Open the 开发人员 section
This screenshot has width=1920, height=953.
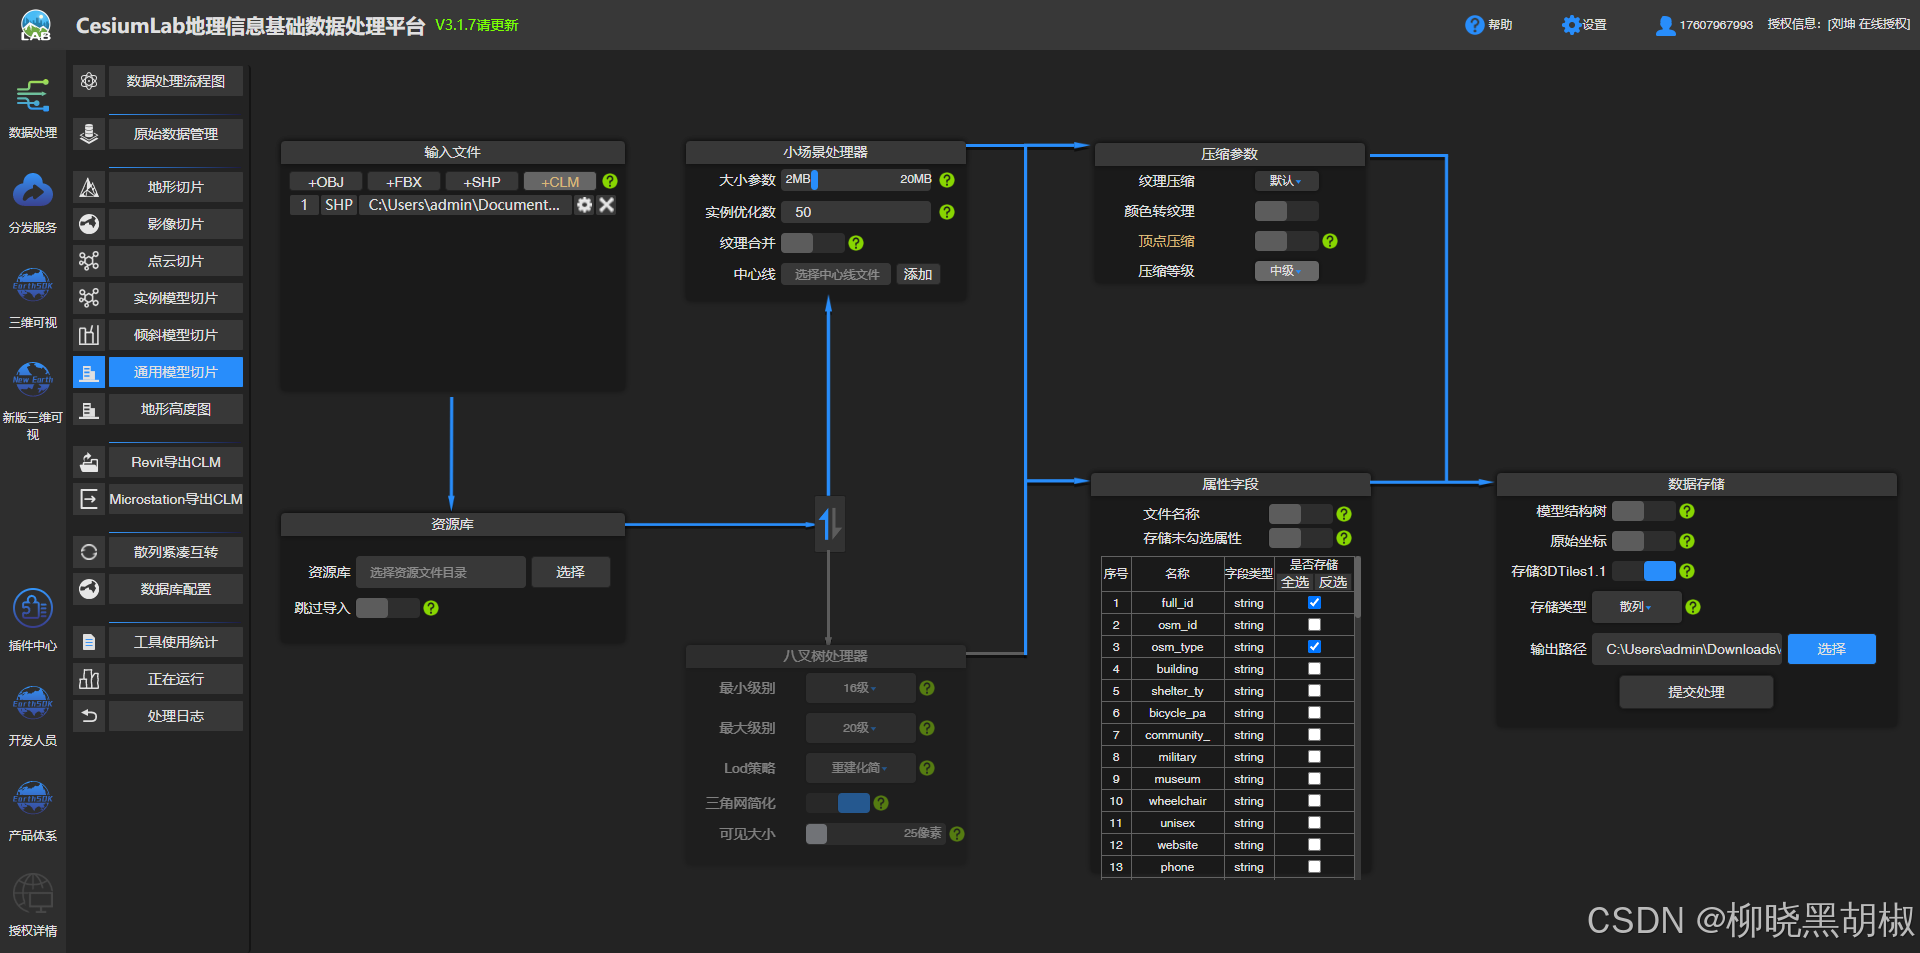[33, 716]
